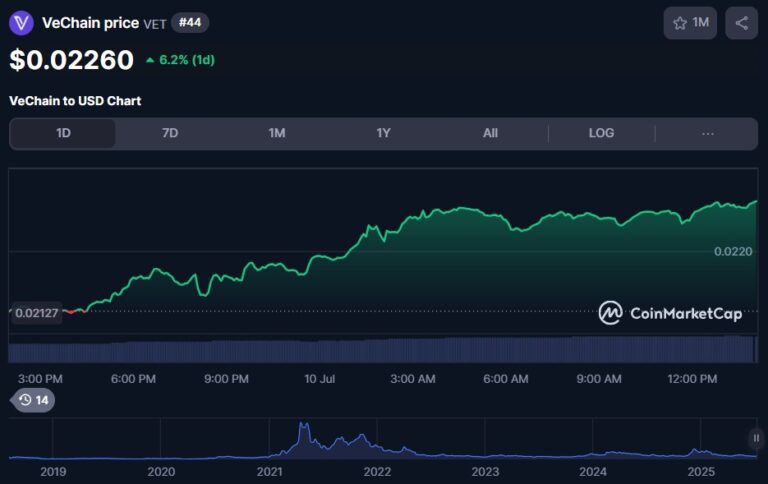Click the 0.02127 opening price label
This screenshot has height=484, width=768.
pos(36,312)
